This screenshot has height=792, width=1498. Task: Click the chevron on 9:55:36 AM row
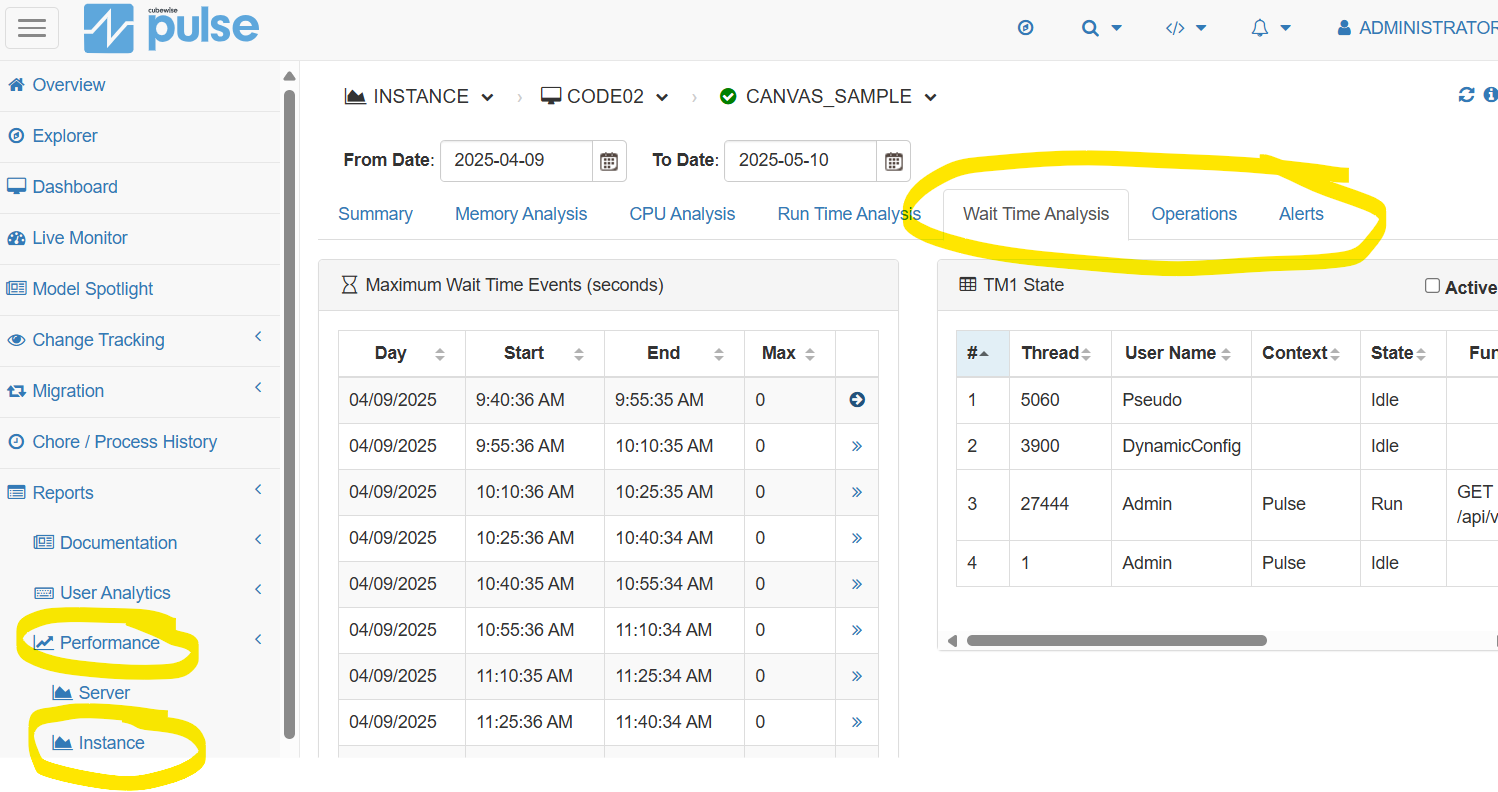(x=857, y=446)
